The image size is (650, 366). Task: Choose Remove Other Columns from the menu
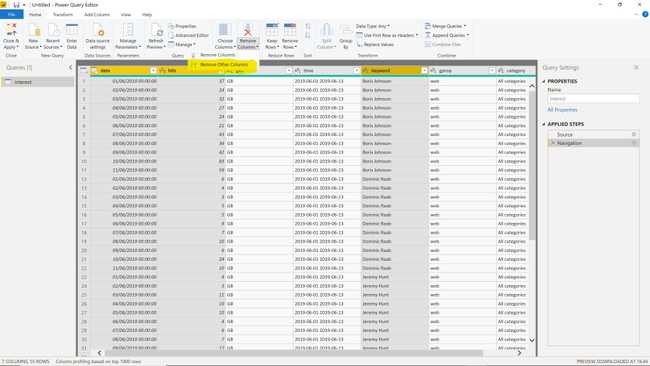(223, 65)
